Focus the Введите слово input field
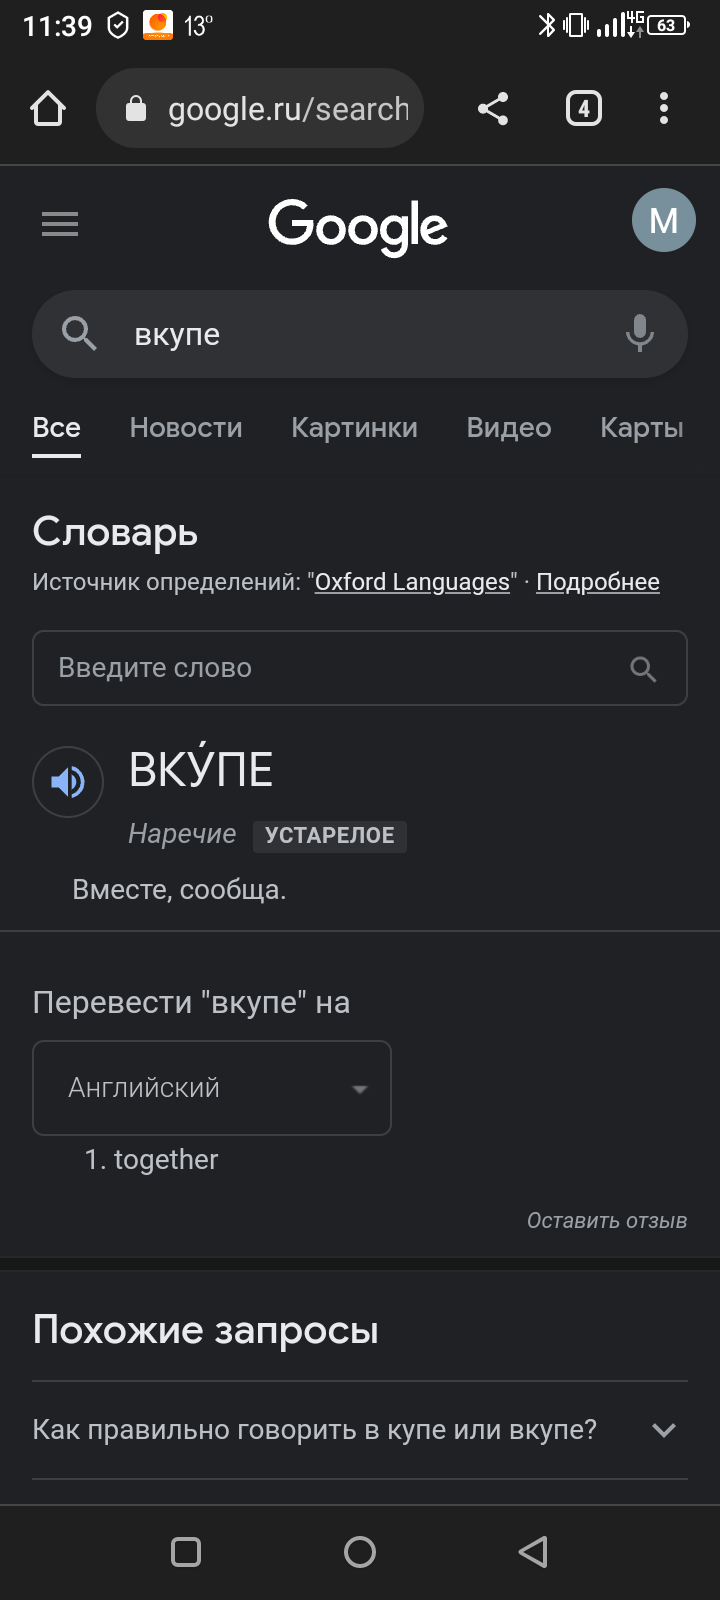 pyautogui.click(x=330, y=668)
